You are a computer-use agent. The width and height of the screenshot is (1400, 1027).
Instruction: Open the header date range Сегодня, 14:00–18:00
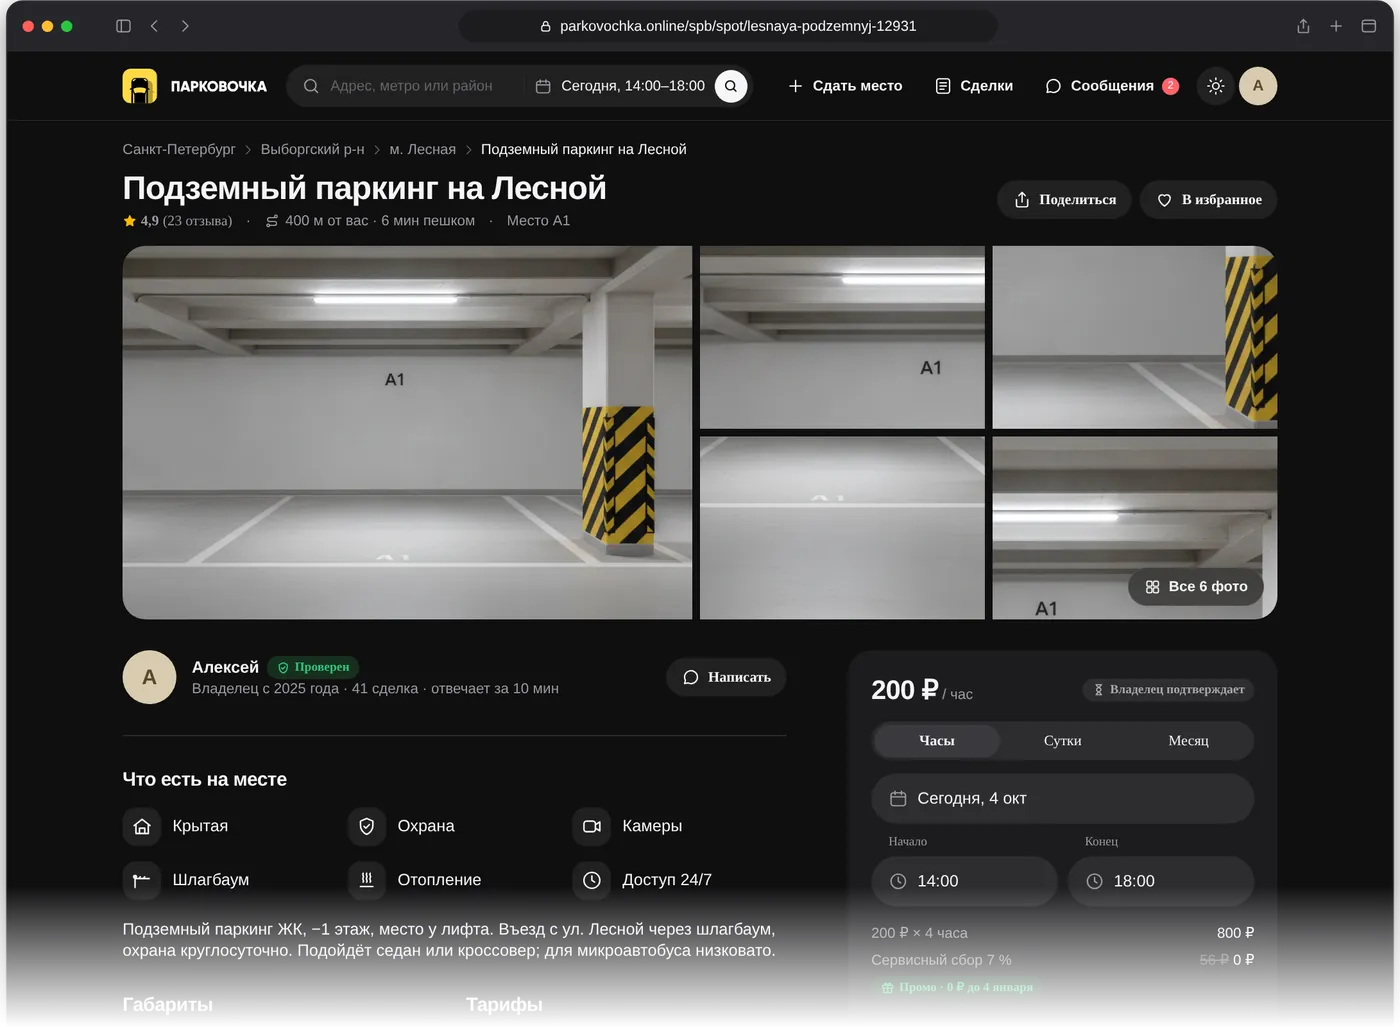[x=620, y=86]
